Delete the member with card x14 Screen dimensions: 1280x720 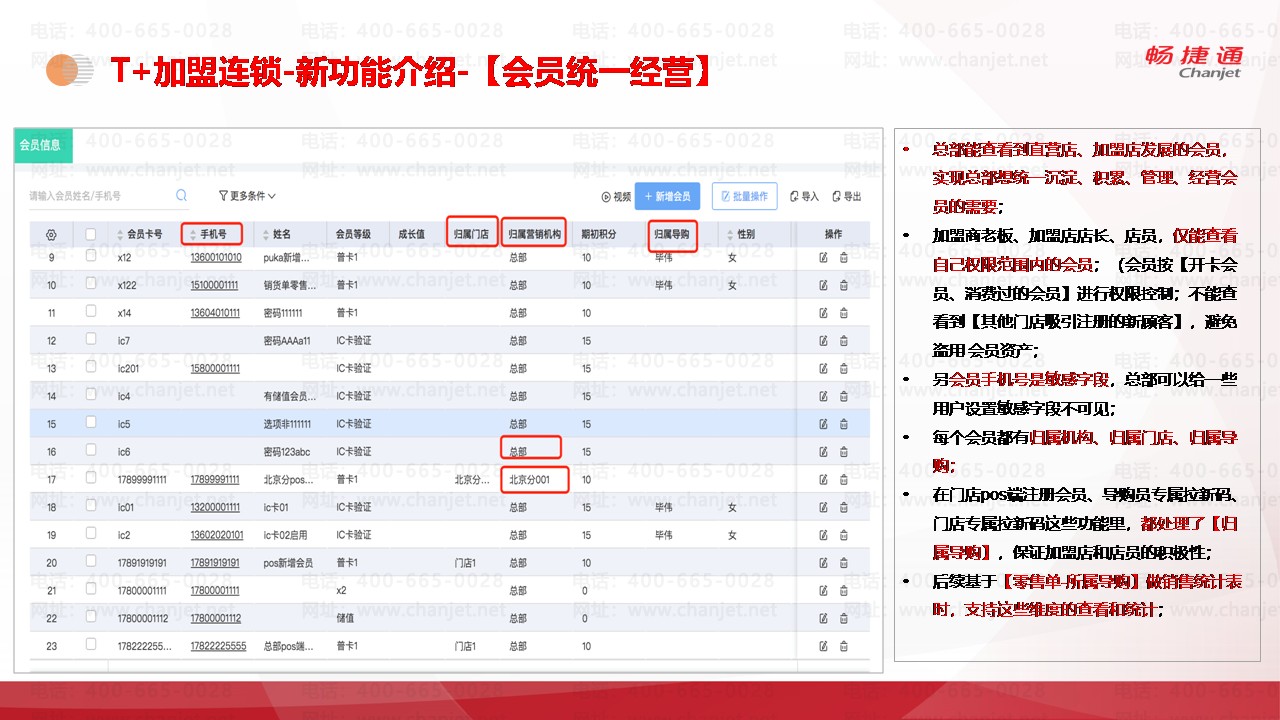pyautogui.click(x=843, y=313)
